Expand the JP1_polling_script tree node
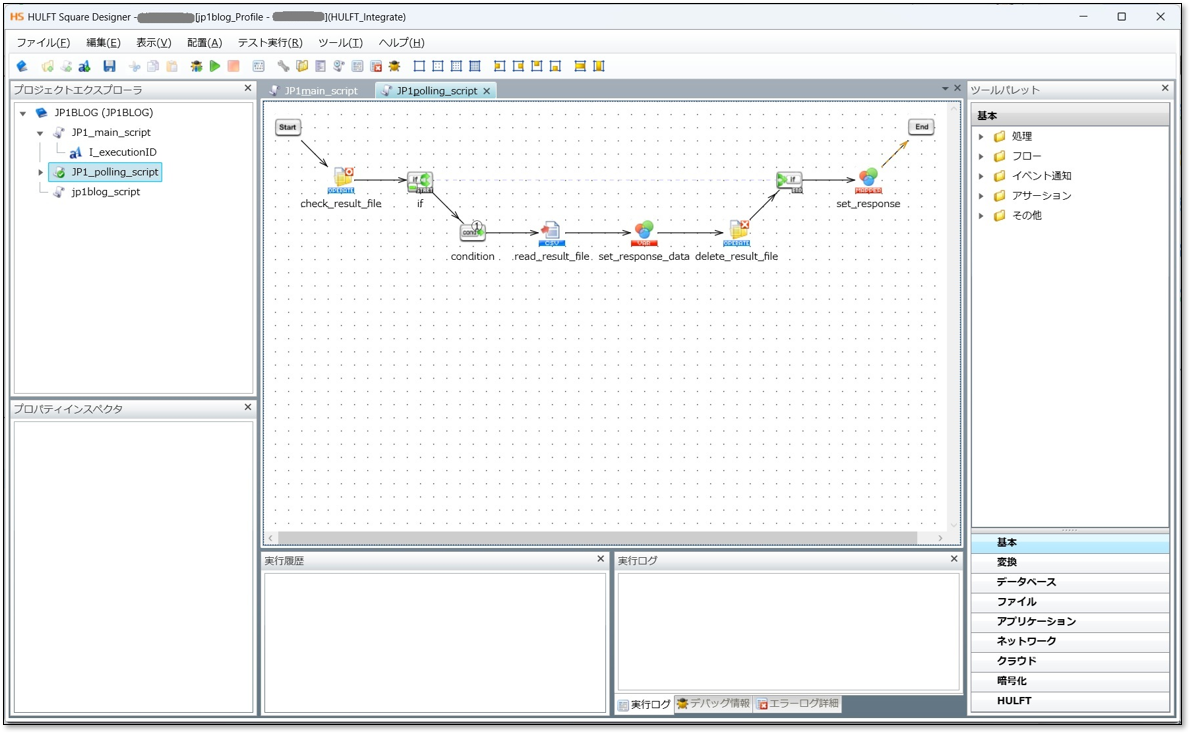 pyautogui.click(x=40, y=173)
